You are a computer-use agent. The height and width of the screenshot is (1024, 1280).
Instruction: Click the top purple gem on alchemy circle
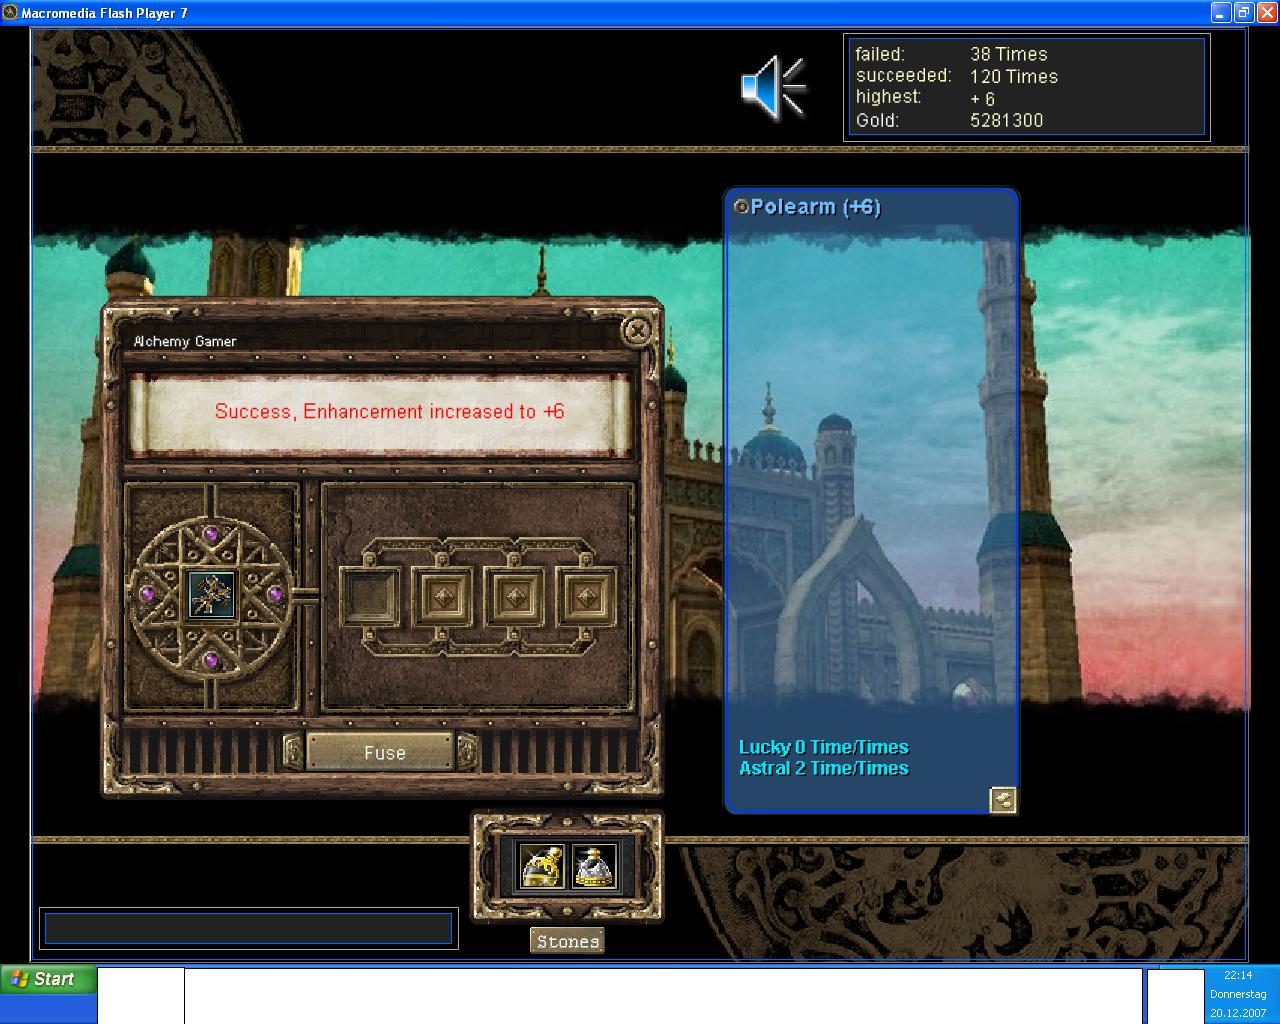tap(211, 534)
